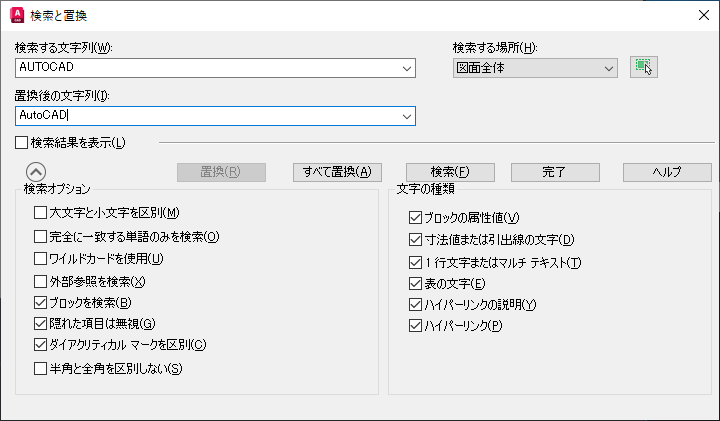
Task: Disable 隠れた項目は無視 checkbox
Action: click(x=41, y=323)
